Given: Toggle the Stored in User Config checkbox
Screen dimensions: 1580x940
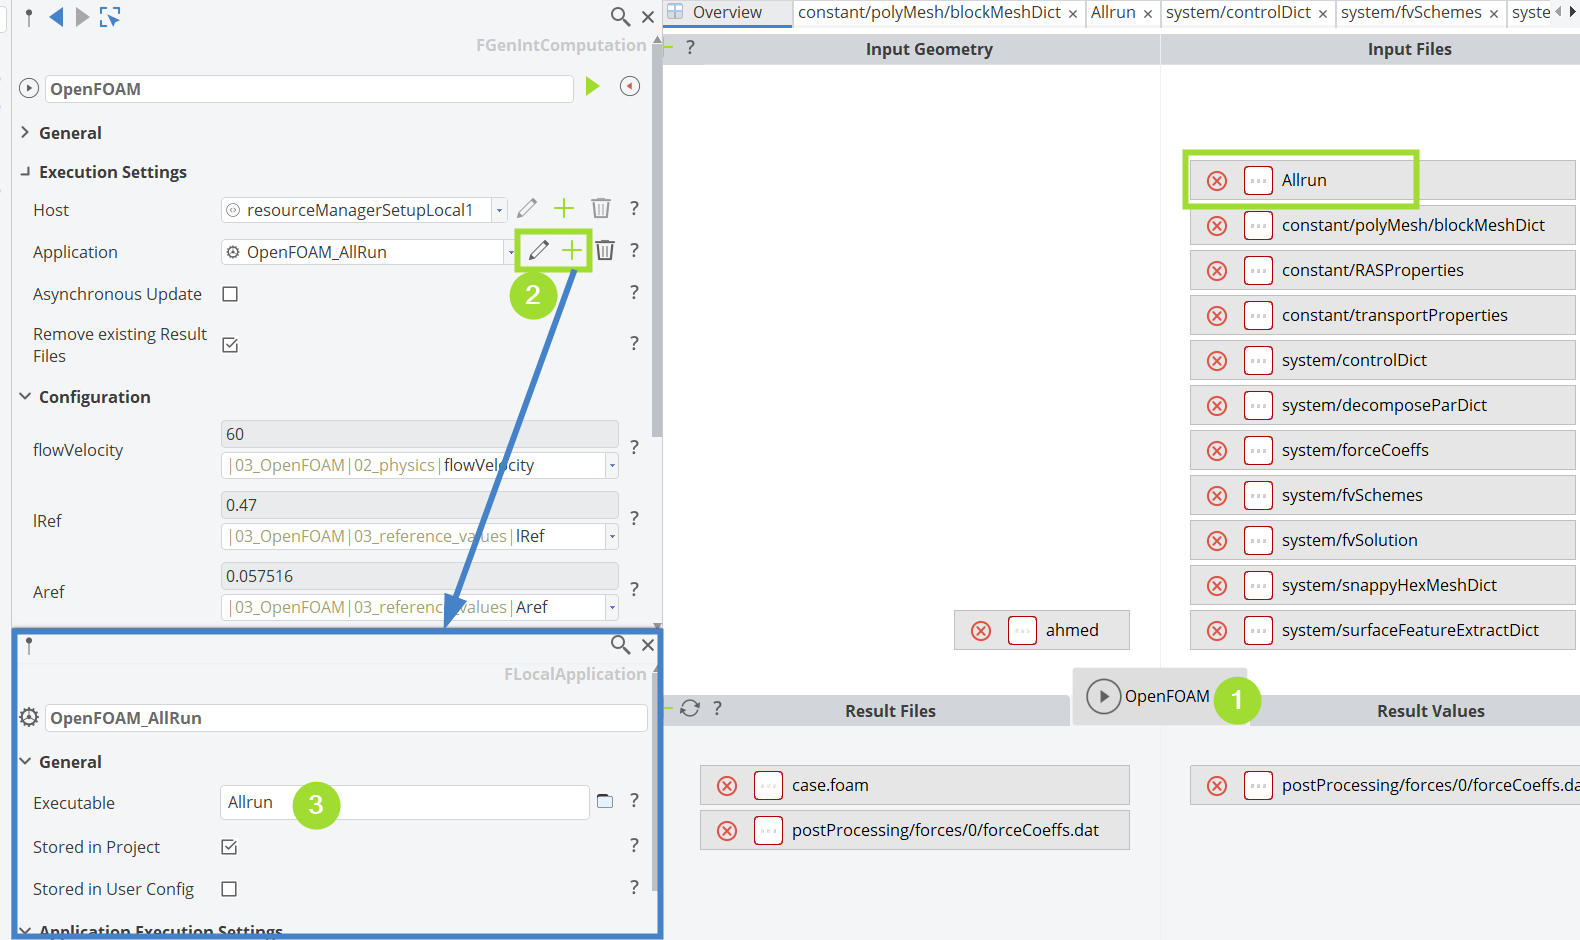Looking at the screenshot, I should (229, 889).
